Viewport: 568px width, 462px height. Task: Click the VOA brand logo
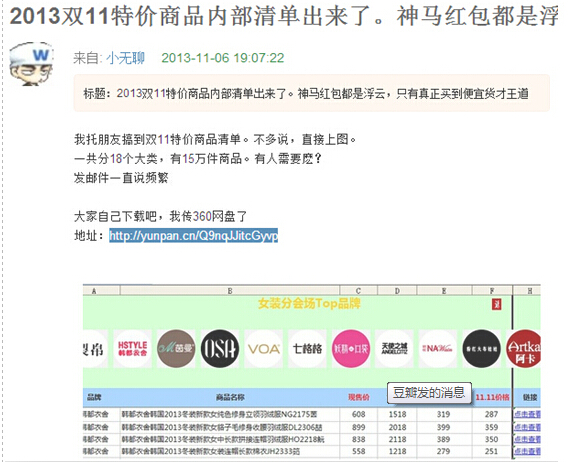point(264,349)
